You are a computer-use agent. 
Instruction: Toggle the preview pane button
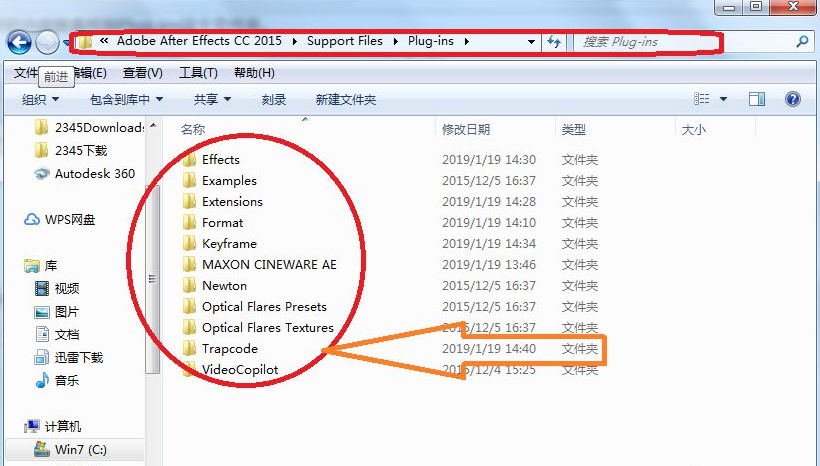[x=757, y=99]
